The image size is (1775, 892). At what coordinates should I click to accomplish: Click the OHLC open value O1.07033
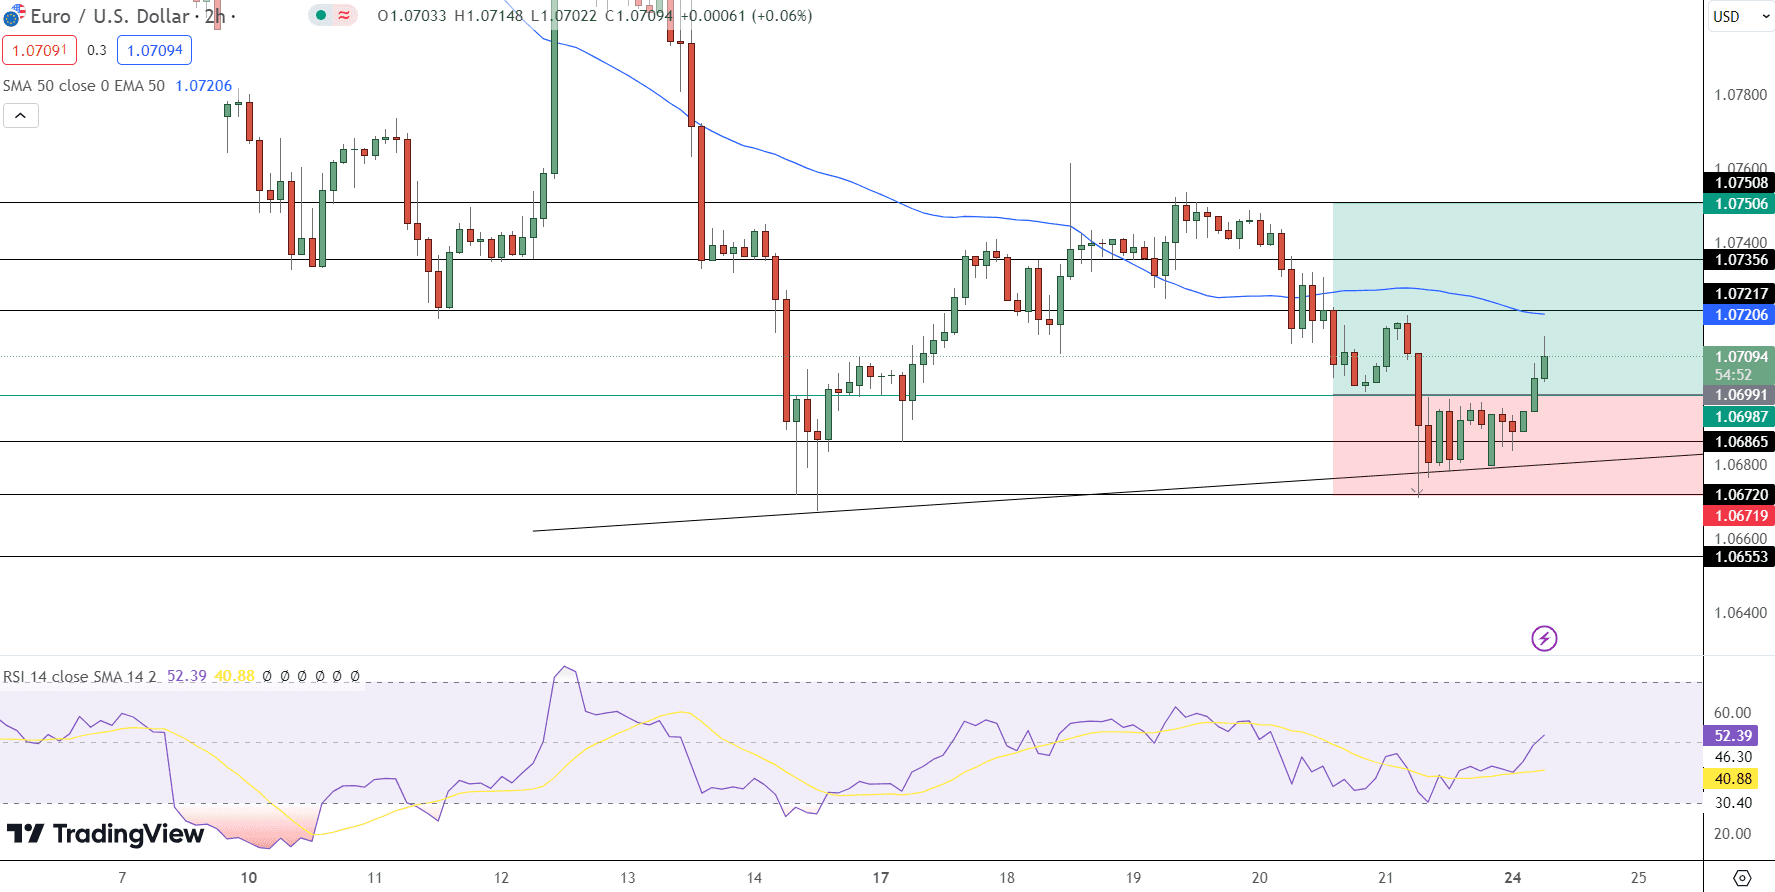[x=412, y=16]
